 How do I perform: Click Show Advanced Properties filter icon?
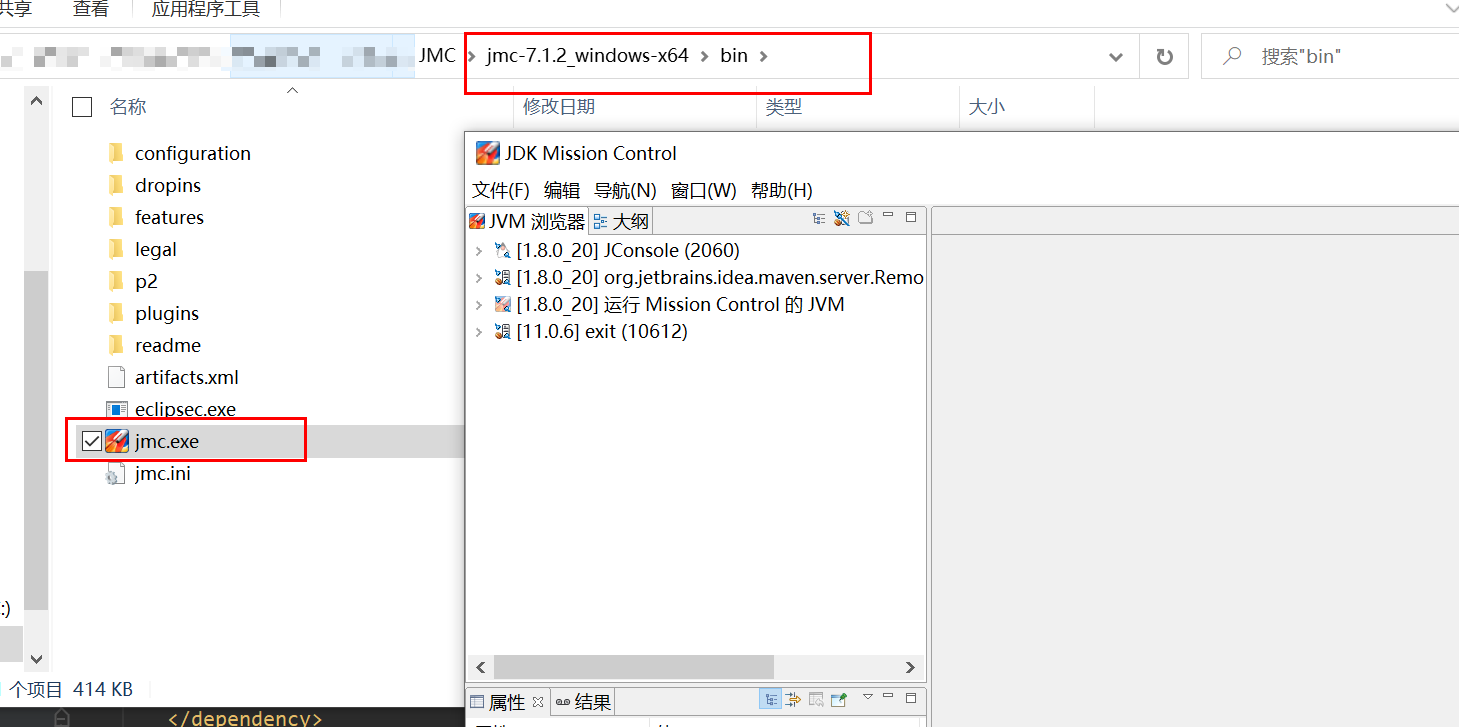[x=793, y=699]
